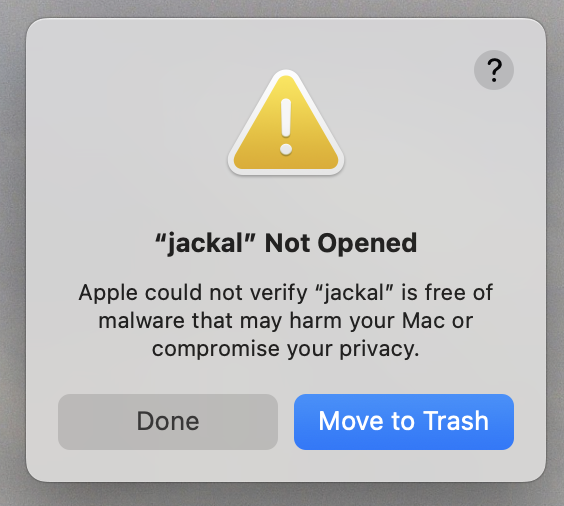Select the blue Move to Trash label
The width and height of the screenshot is (564, 506).
[x=404, y=421]
